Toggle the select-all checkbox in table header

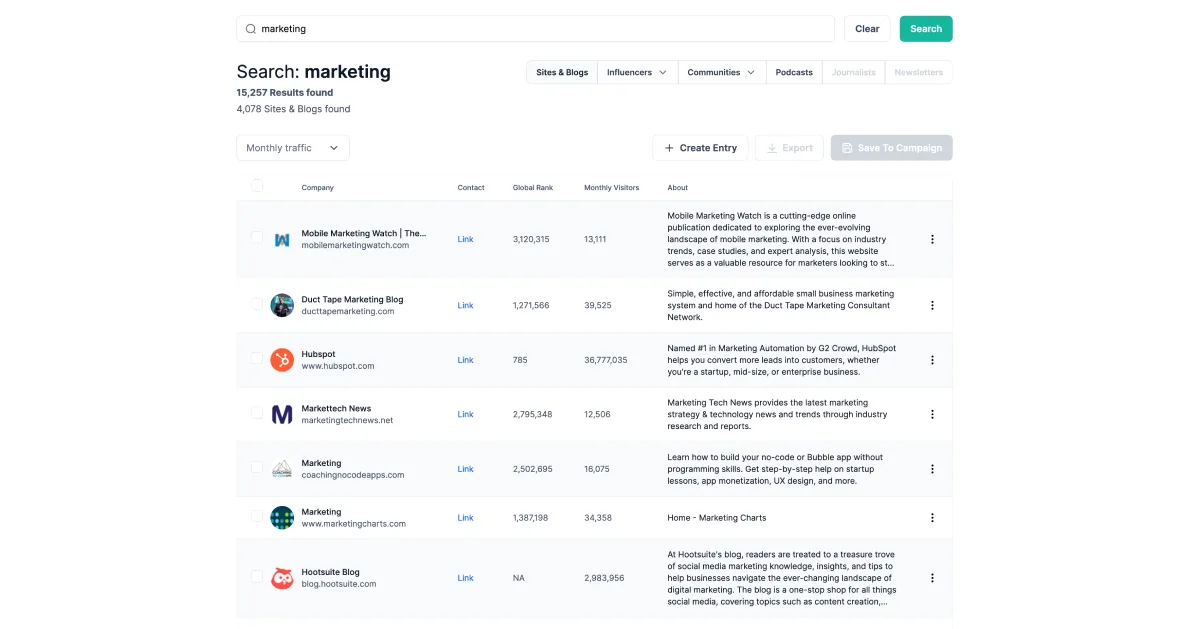pos(257,186)
